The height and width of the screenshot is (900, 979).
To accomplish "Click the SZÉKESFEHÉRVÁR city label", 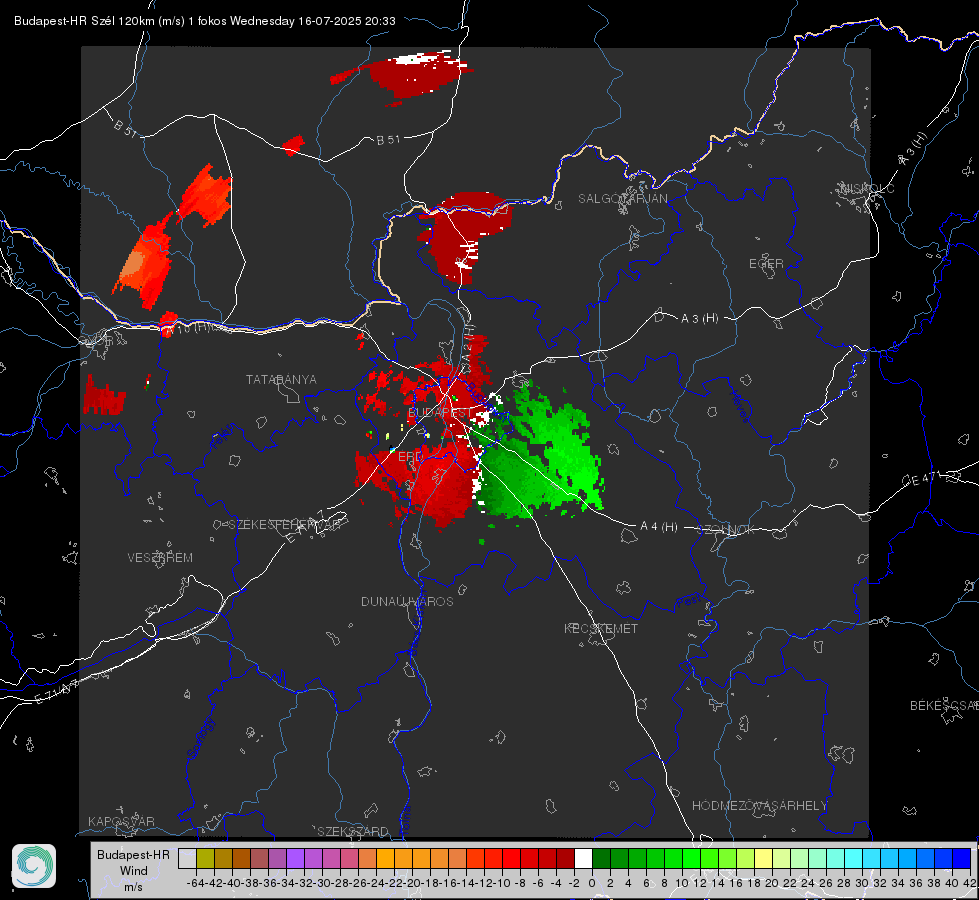I will click(285, 525).
